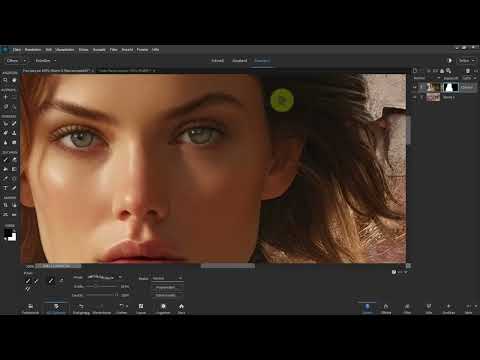Select the Move tool in the toolbox
Image resolution: width=480 pixels, height=360 pixels.
tap(5, 97)
